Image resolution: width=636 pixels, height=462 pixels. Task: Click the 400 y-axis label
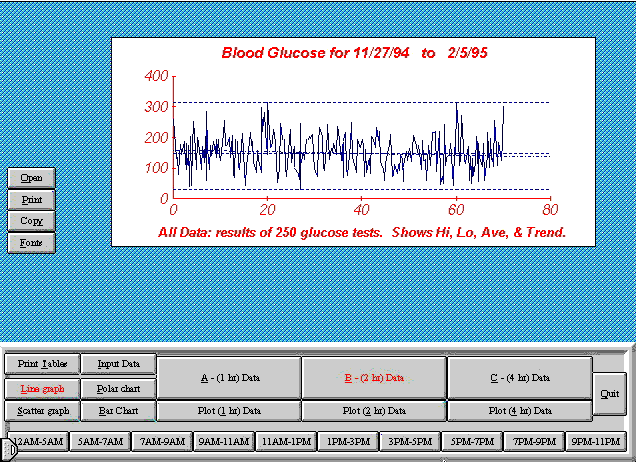click(156, 76)
